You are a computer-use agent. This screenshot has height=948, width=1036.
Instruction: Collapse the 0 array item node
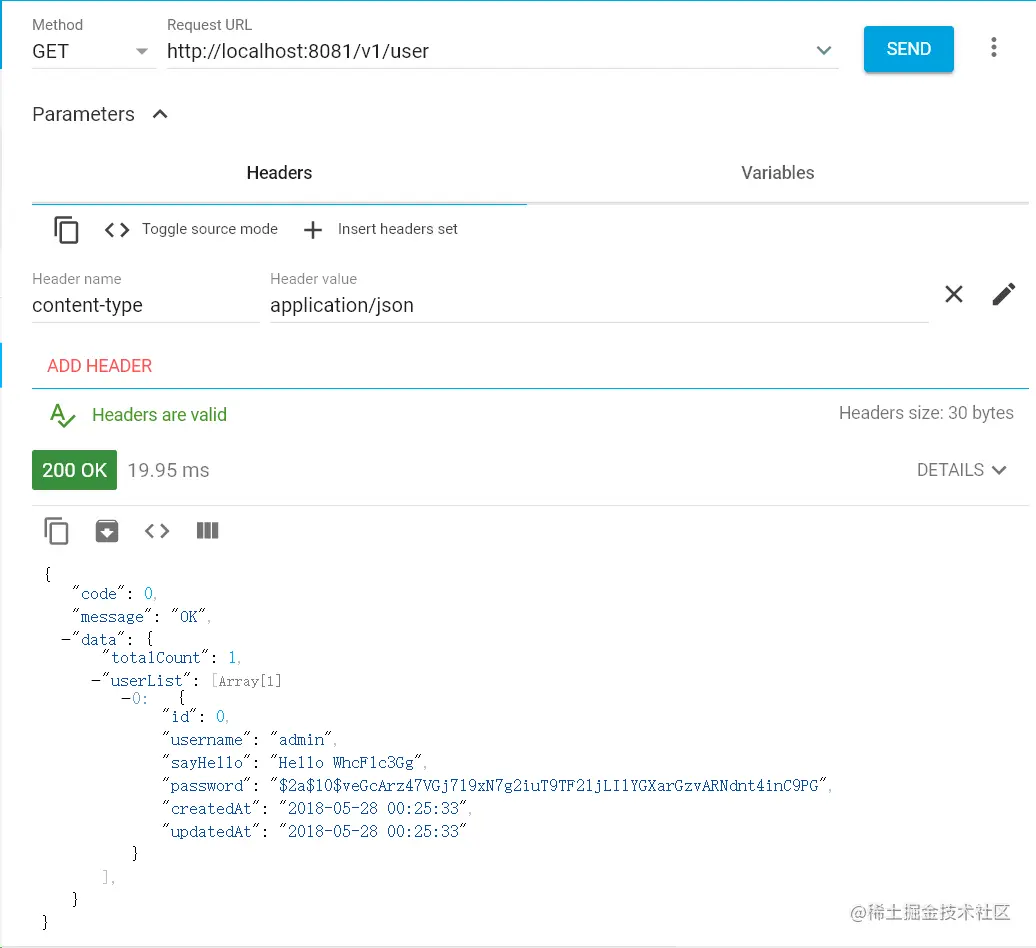click(126, 698)
